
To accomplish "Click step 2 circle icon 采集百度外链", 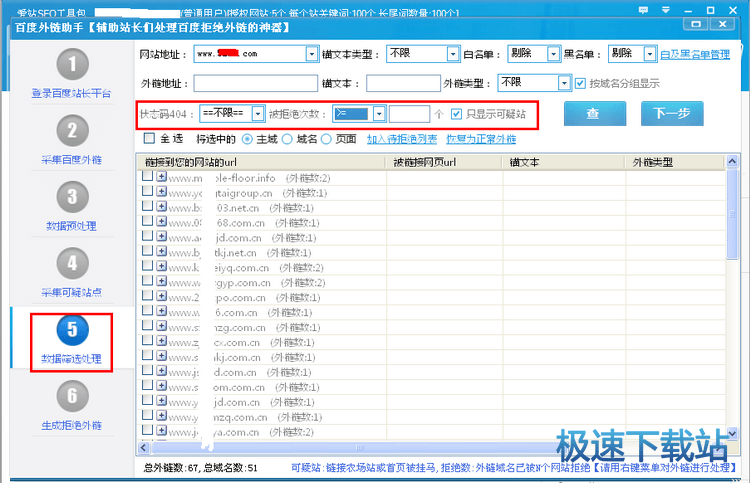I will click(72, 130).
